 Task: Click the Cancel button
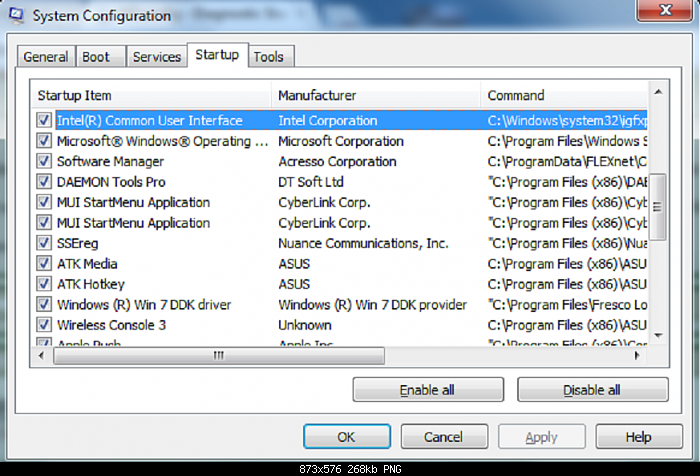[x=444, y=437]
